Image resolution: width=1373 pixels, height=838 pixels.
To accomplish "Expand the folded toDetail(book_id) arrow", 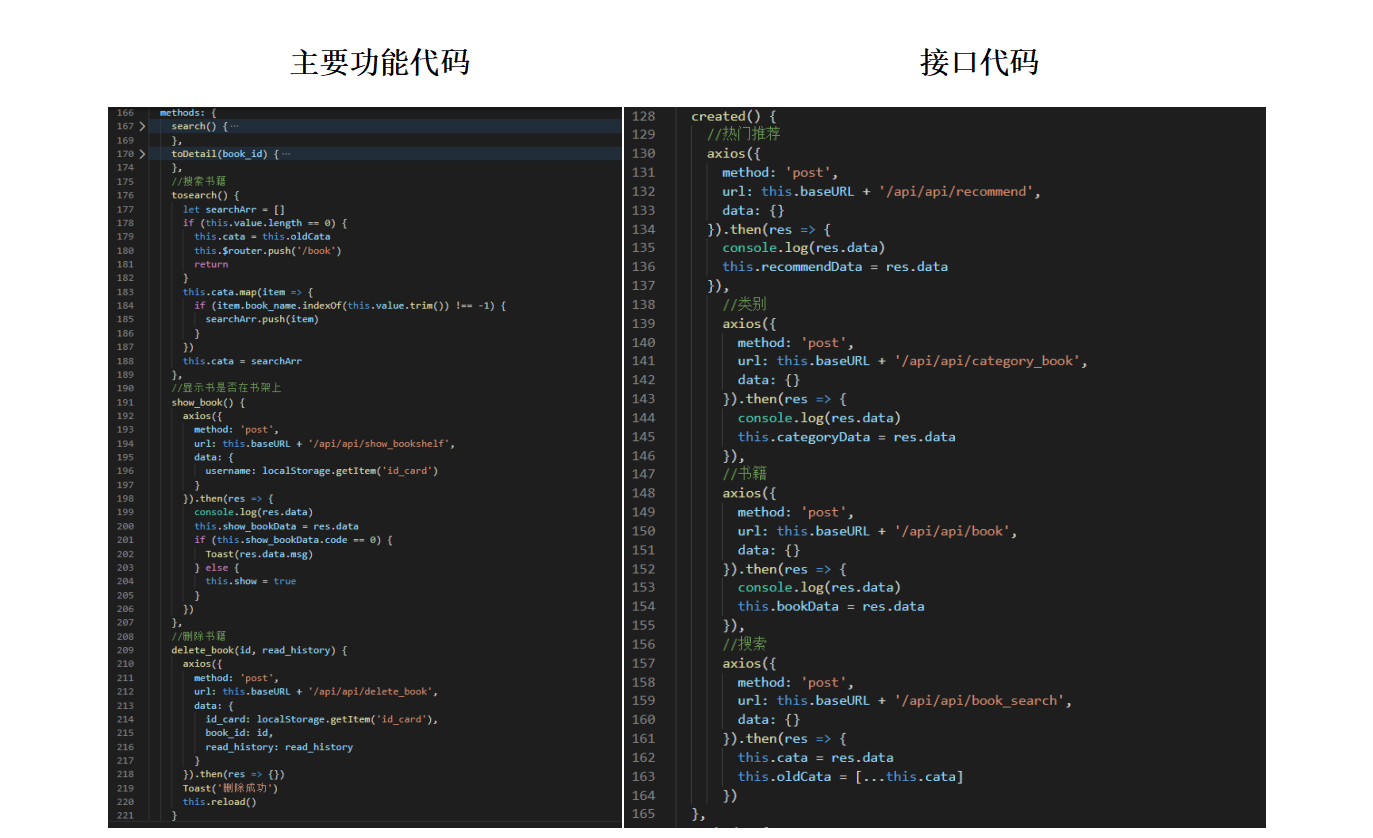I will click(142, 154).
